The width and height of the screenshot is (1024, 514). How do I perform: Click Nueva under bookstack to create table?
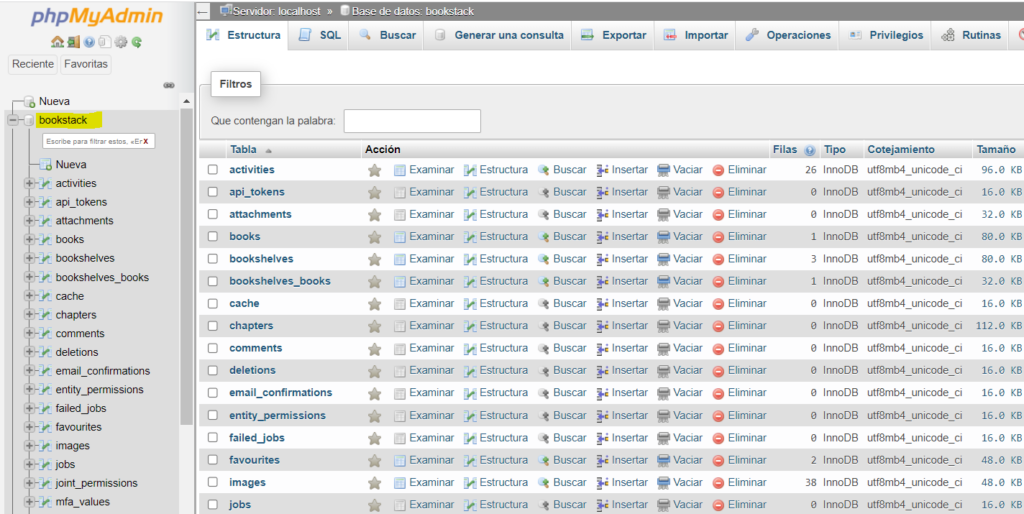[71, 165]
